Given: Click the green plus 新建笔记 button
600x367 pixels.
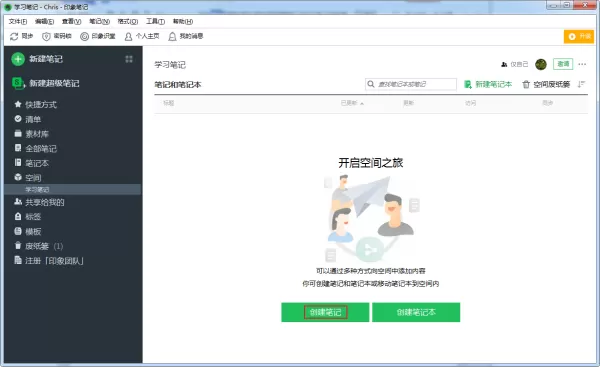Looking at the screenshot, I should [x=37, y=59].
